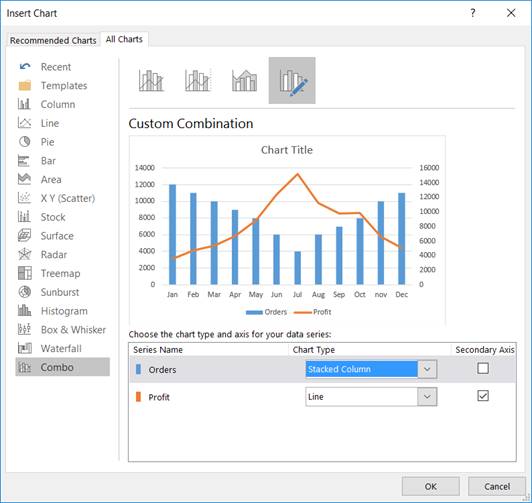
Task: Click the Cancel button
Action: pyautogui.click(x=497, y=486)
